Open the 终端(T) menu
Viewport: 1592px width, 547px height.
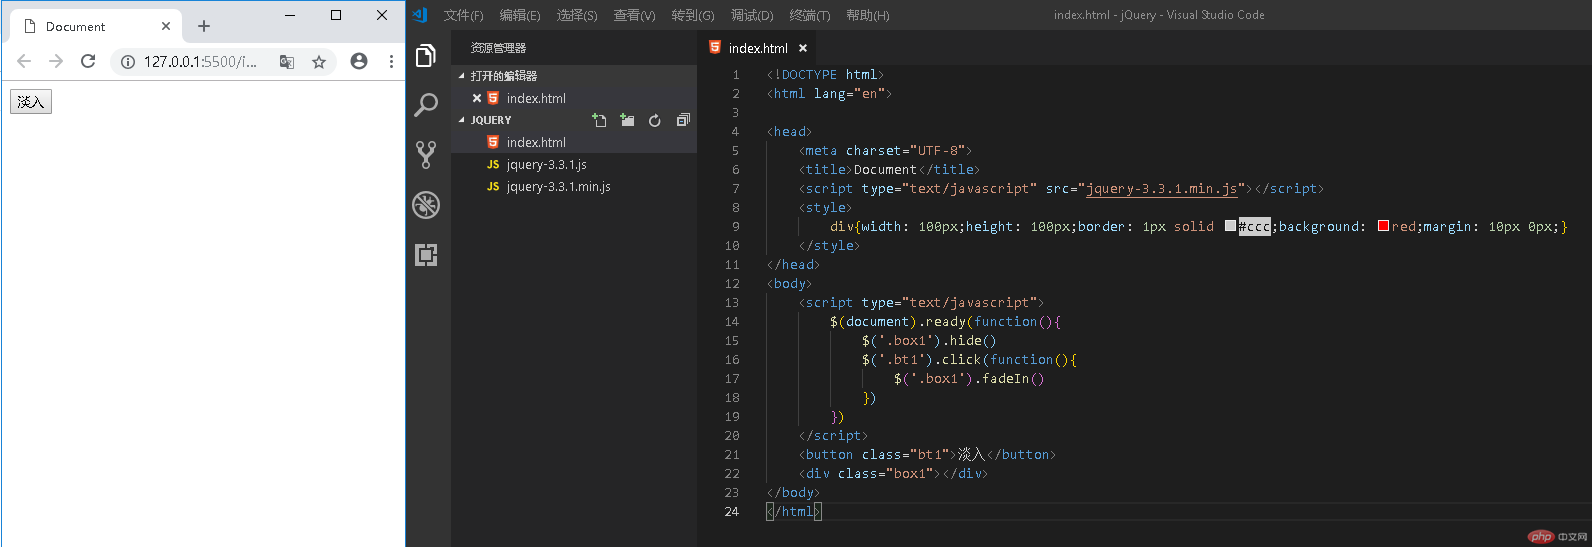(x=810, y=15)
